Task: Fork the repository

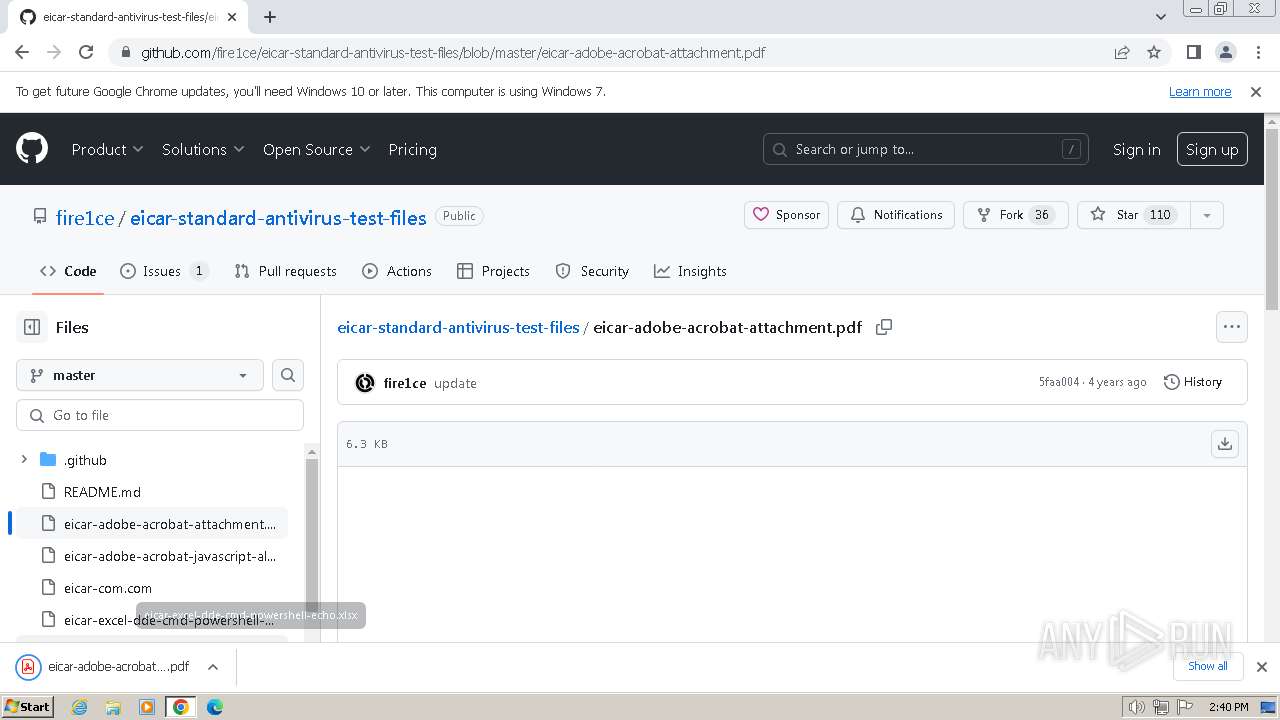Action: 1016,215
